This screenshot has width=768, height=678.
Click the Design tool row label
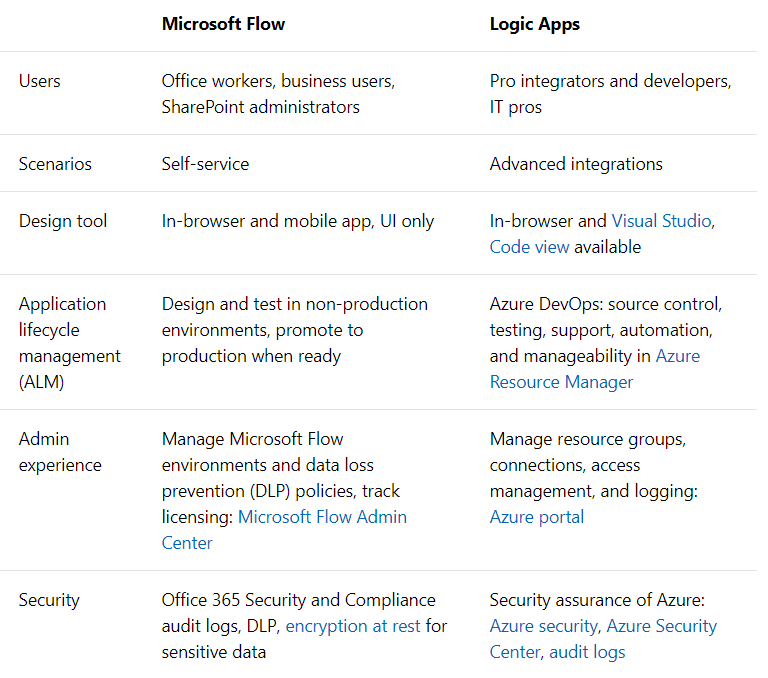point(63,221)
